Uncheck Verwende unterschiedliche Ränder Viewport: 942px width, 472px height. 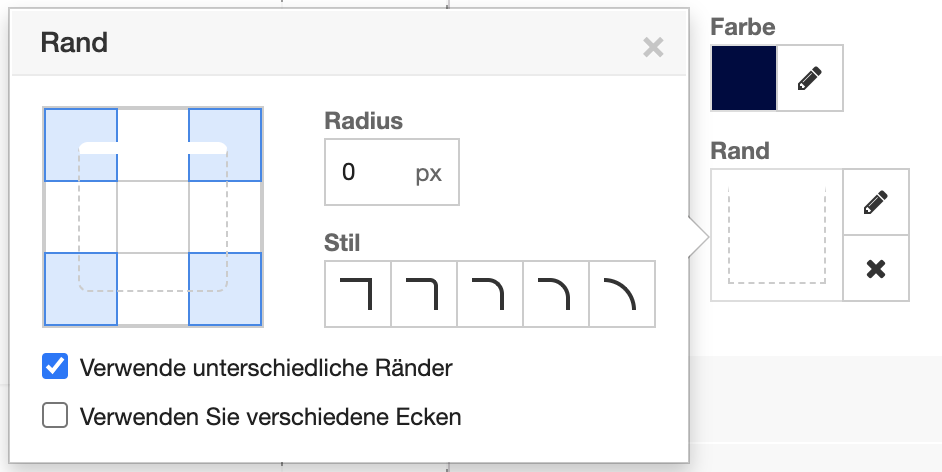(x=55, y=367)
